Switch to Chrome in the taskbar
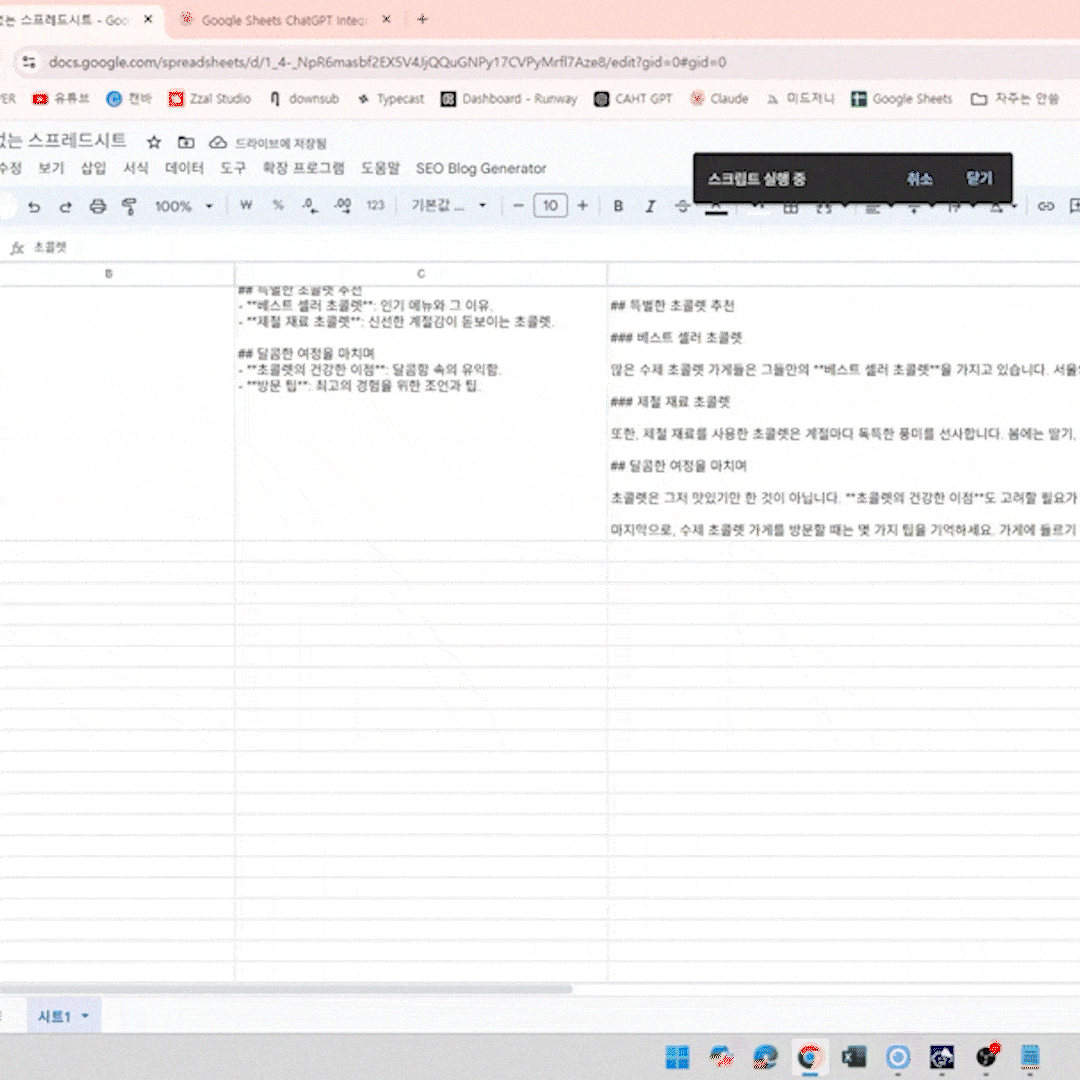 point(809,1056)
